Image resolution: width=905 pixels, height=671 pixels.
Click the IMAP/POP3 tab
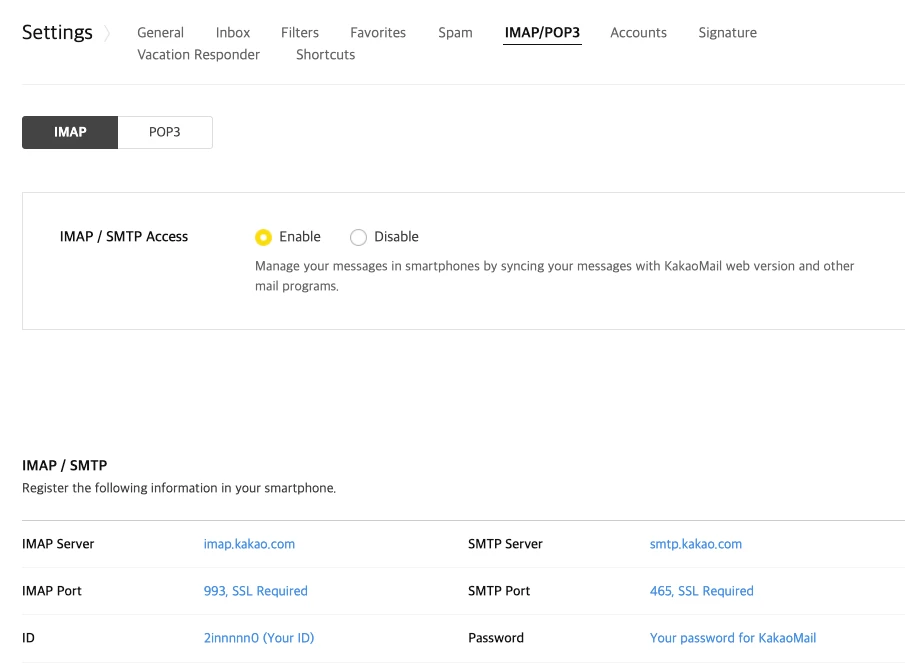tap(542, 33)
